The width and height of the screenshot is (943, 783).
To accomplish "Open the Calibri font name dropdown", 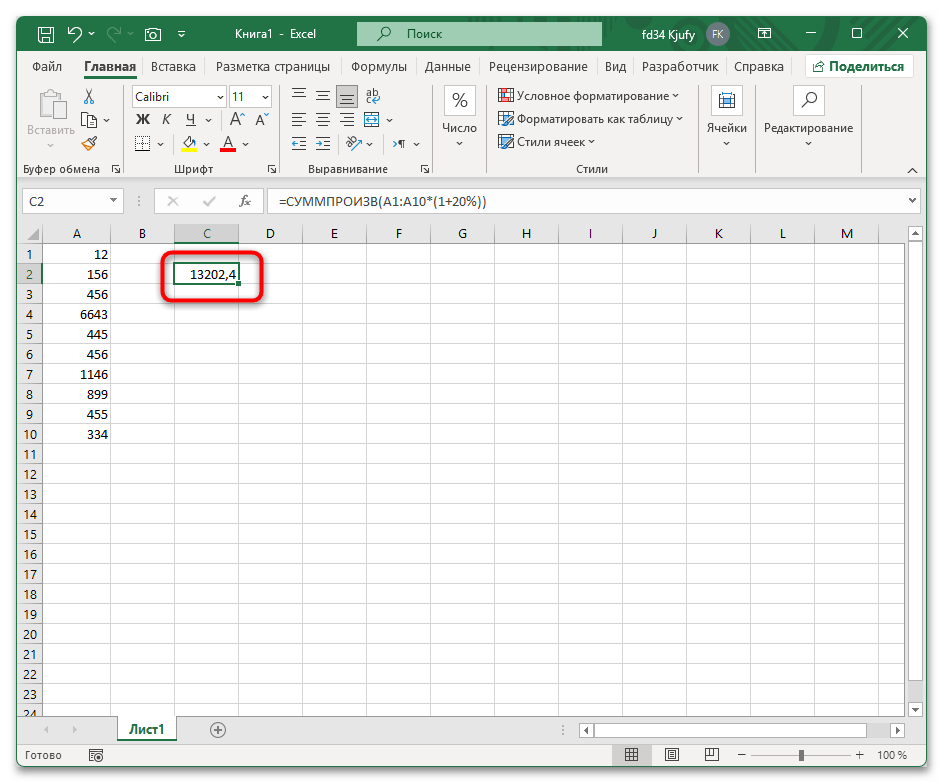I will point(220,97).
